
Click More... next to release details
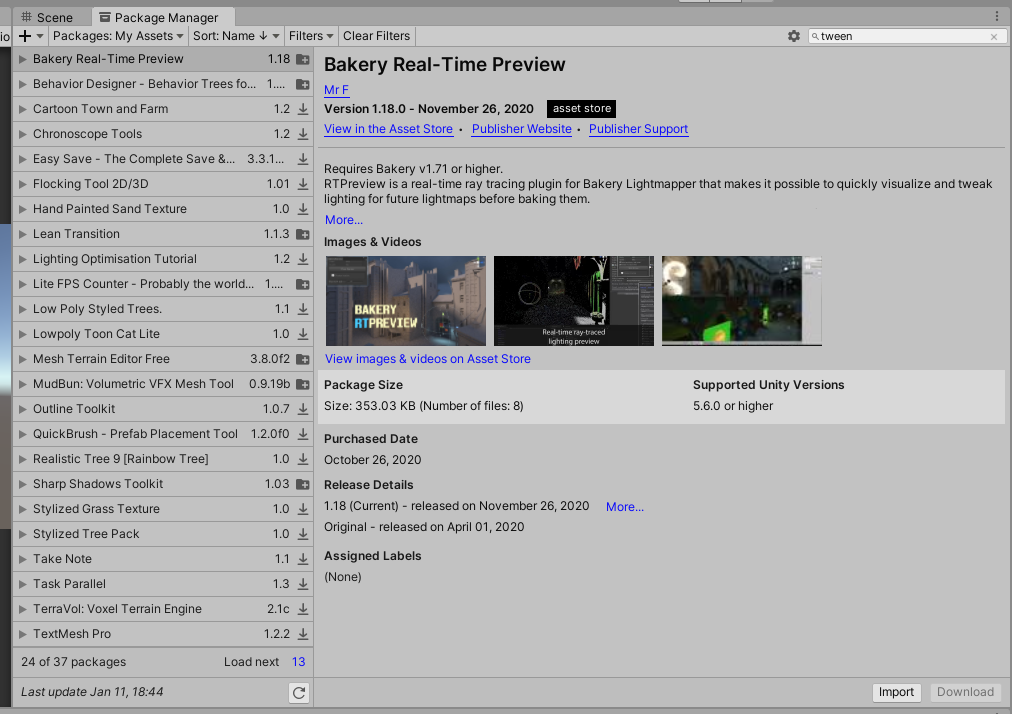click(x=625, y=507)
